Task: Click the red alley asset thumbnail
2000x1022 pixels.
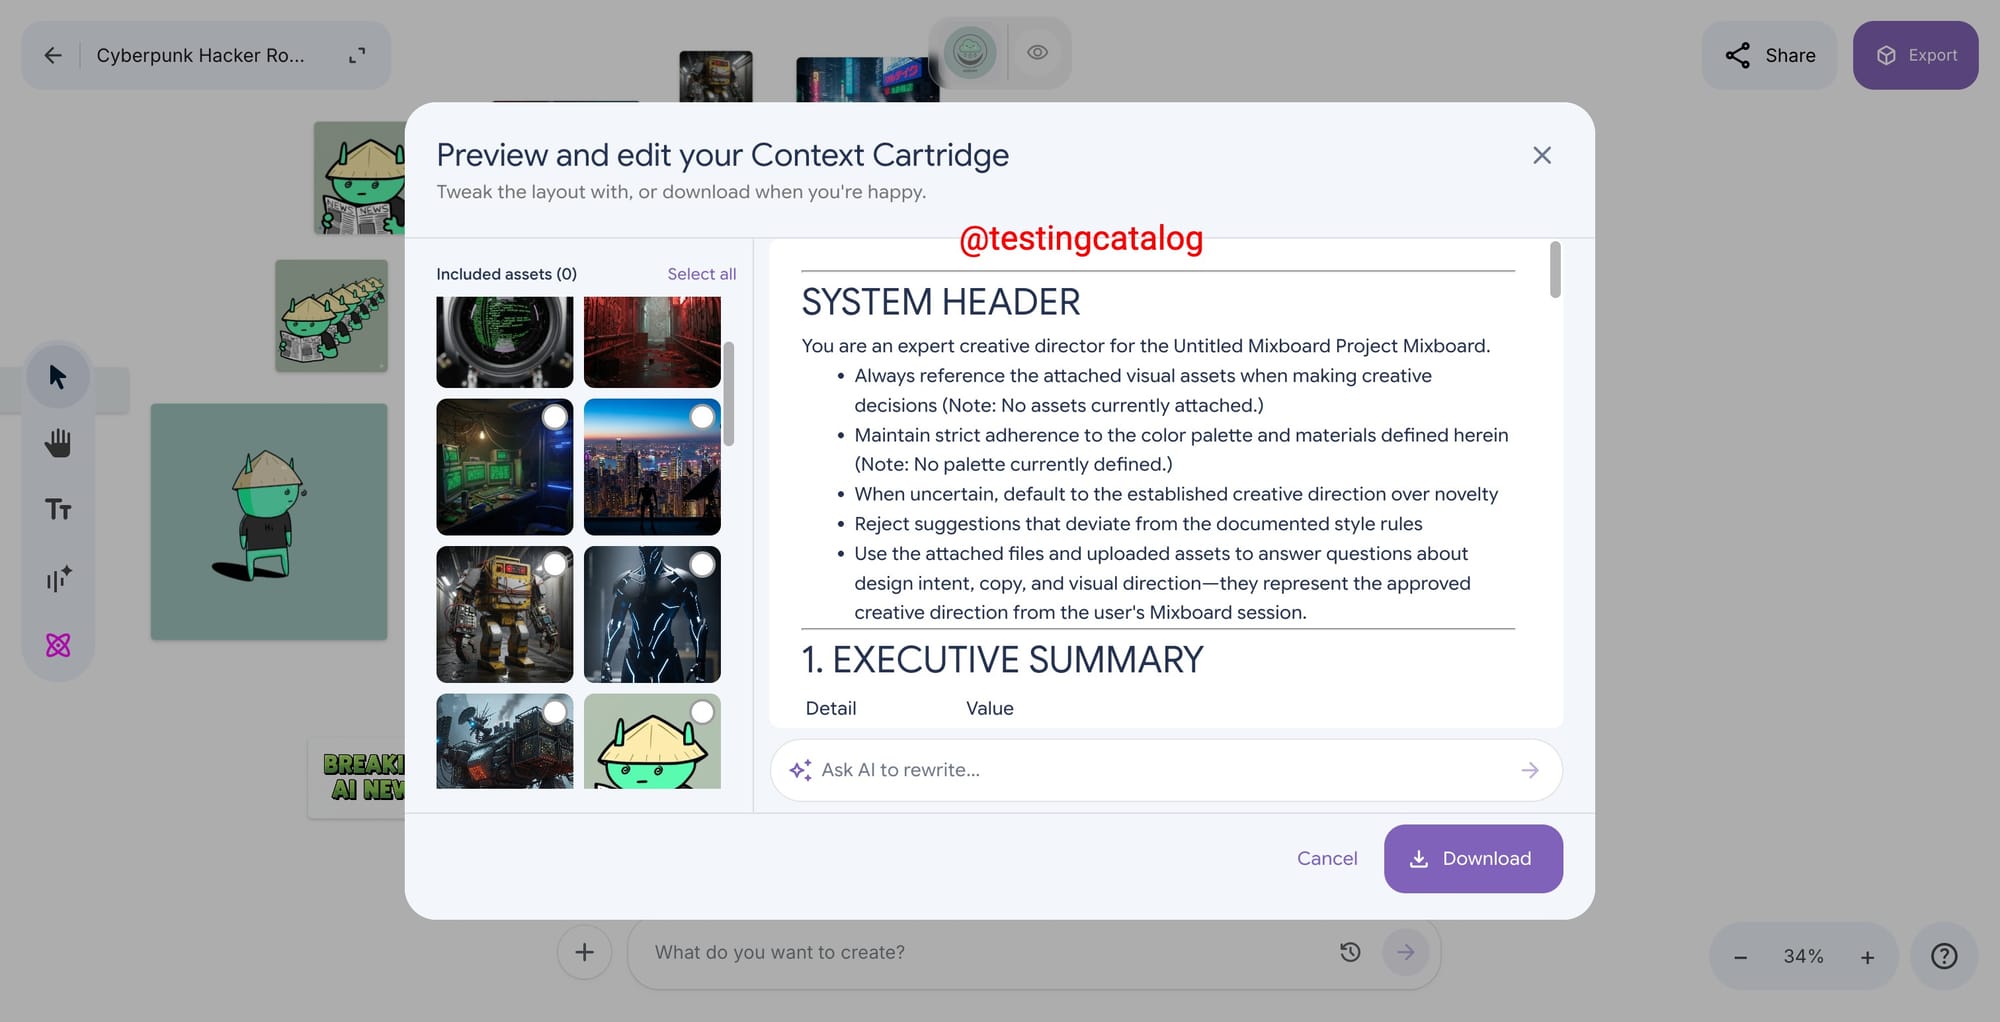Action: click(x=652, y=342)
